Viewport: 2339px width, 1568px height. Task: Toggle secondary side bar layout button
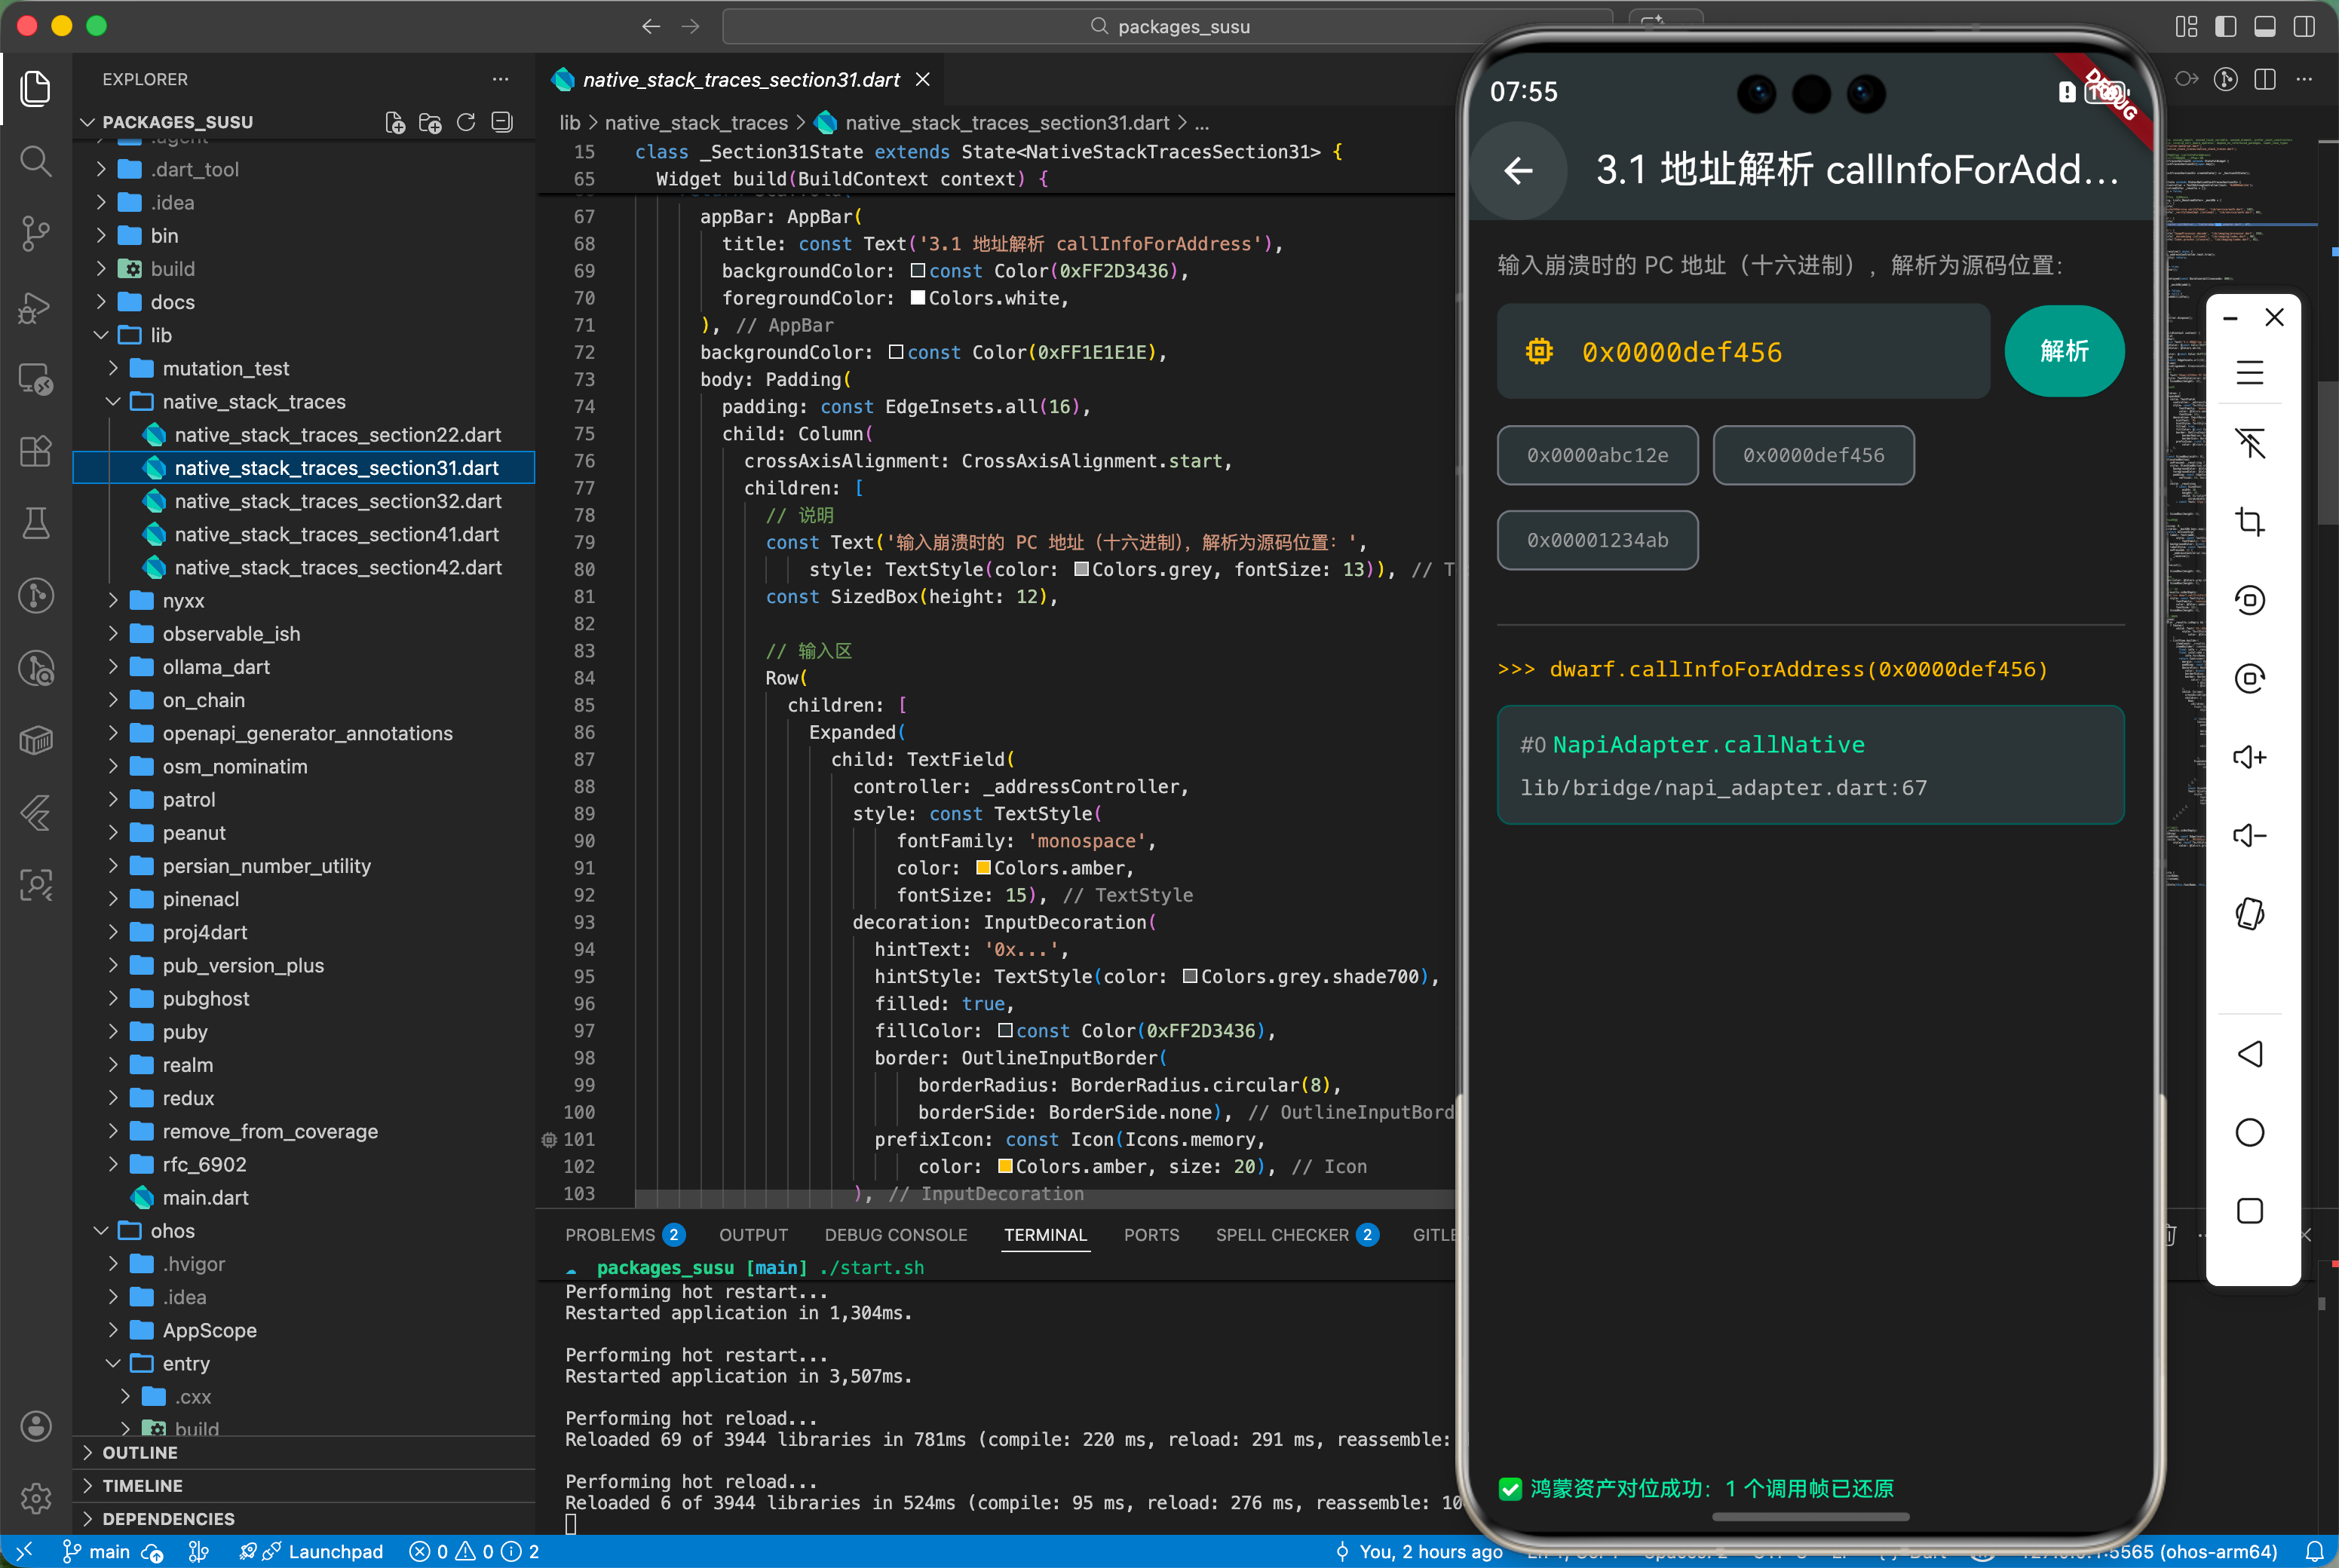2304,26
